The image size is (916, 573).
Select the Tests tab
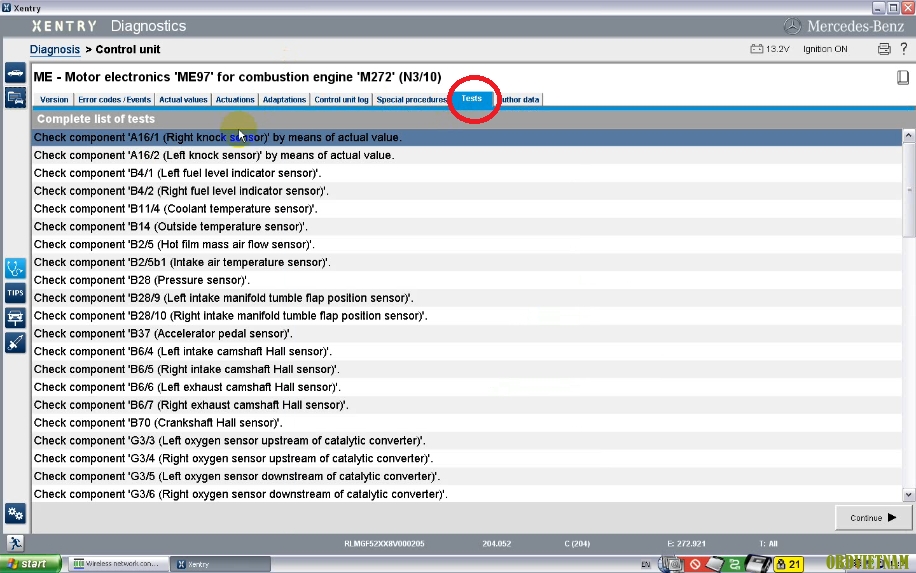(471, 99)
